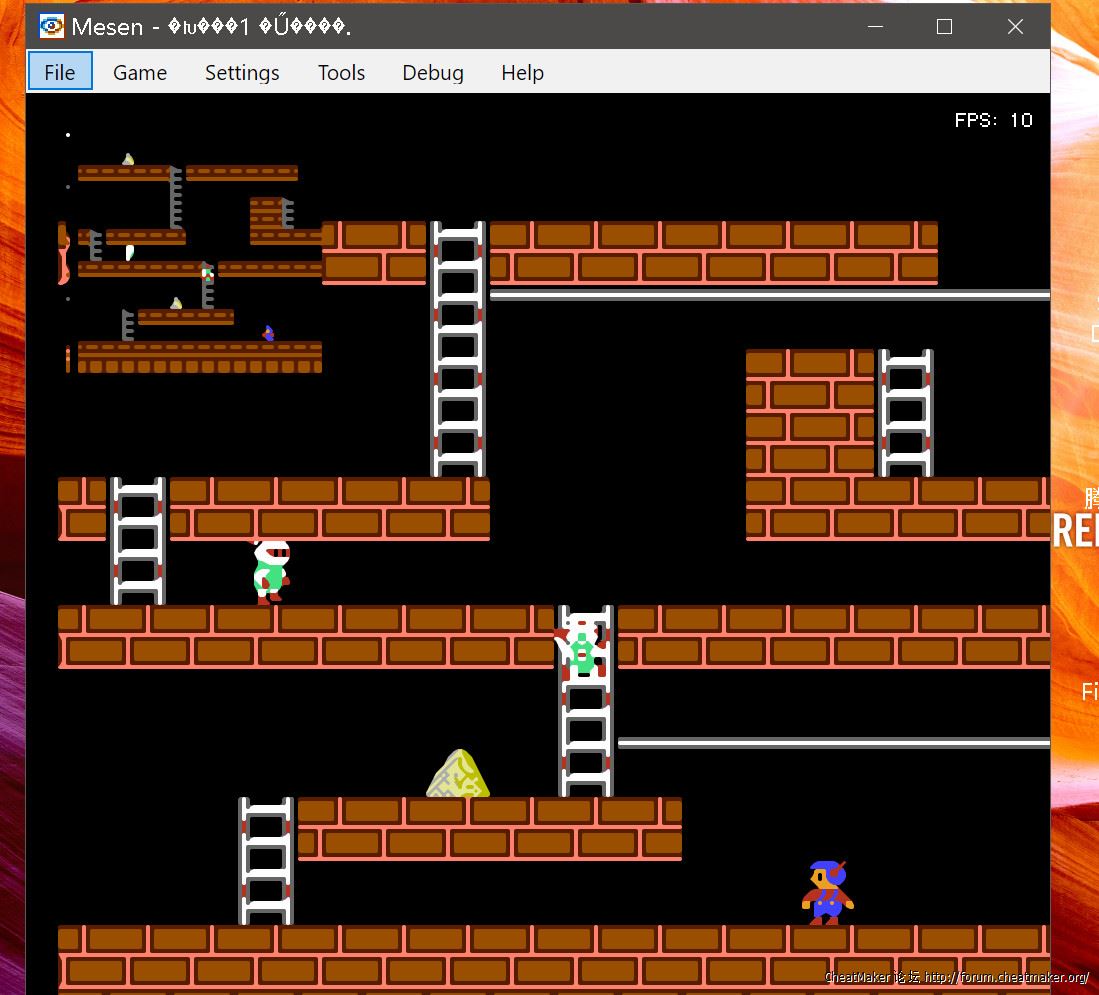The image size is (1099, 995).
Task: Open the File menu
Action: tap(60, 72)
